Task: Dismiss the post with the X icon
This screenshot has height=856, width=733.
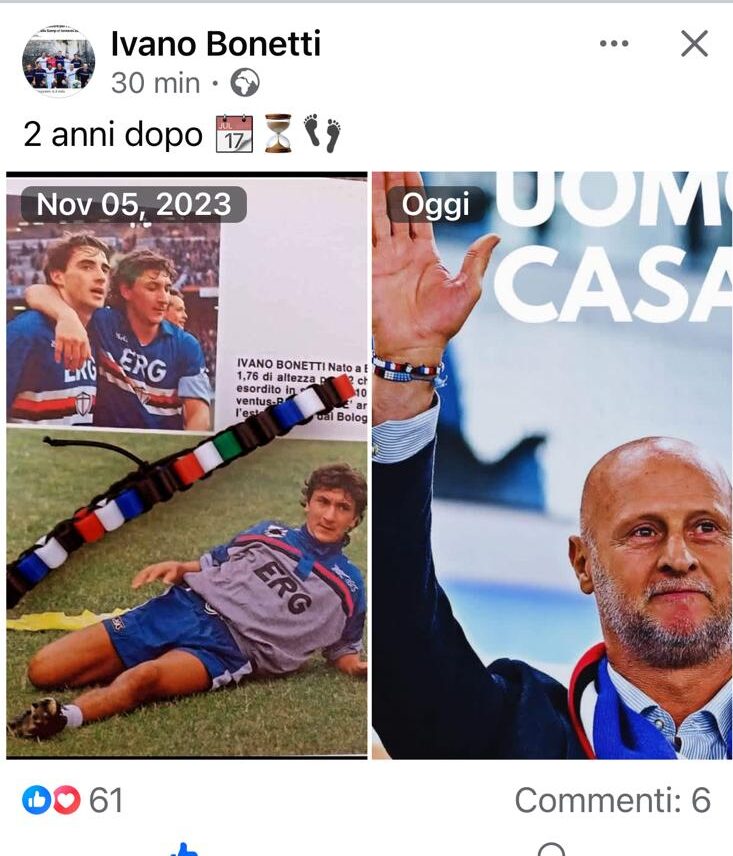Action: click(x=694, y=44)
